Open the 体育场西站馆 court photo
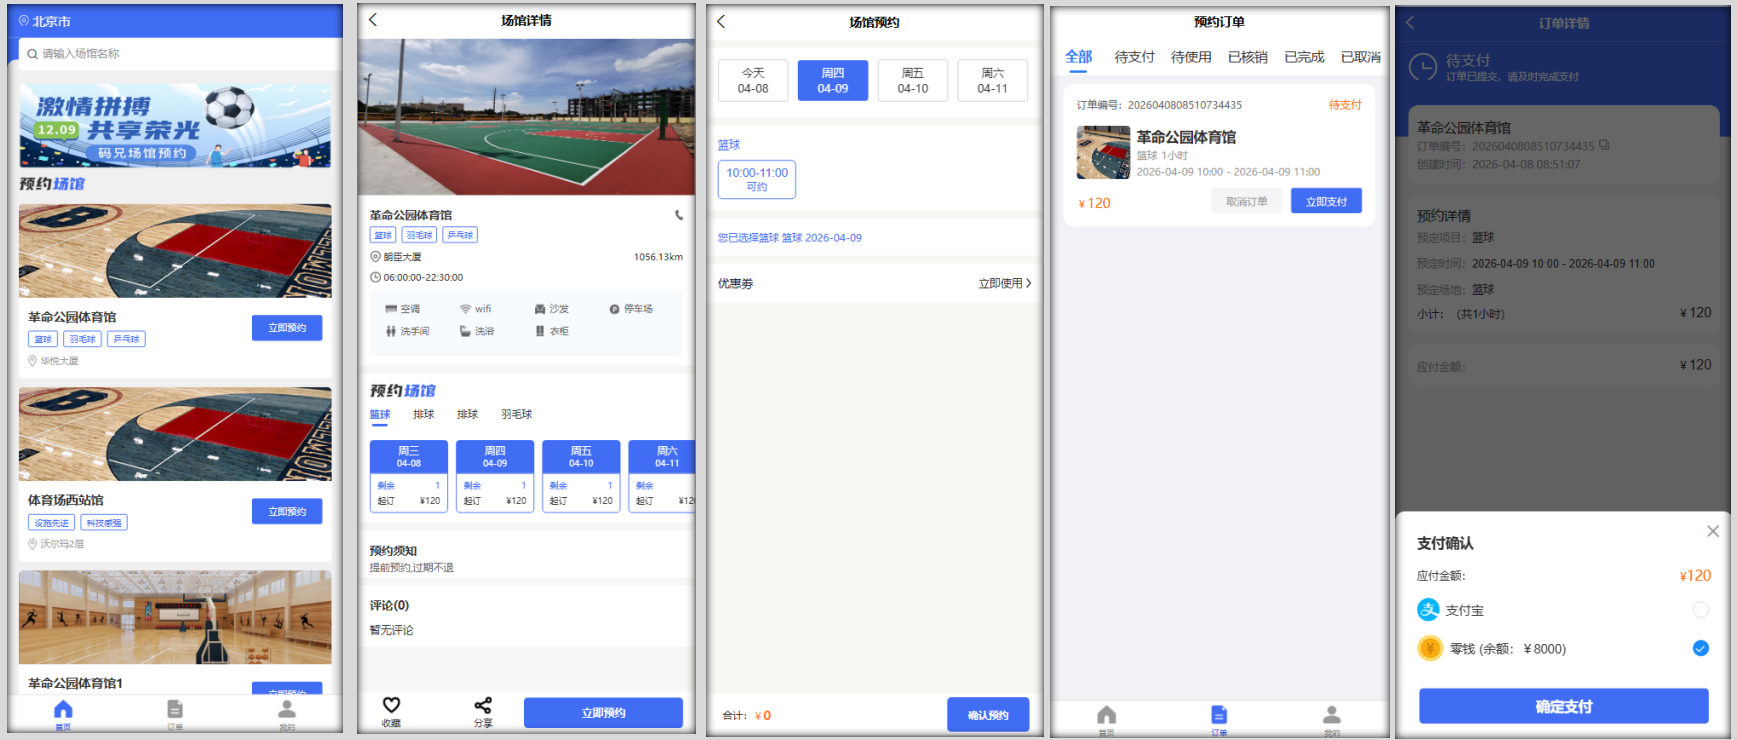Screen dimensions: 1737x740 pos(175,434)
